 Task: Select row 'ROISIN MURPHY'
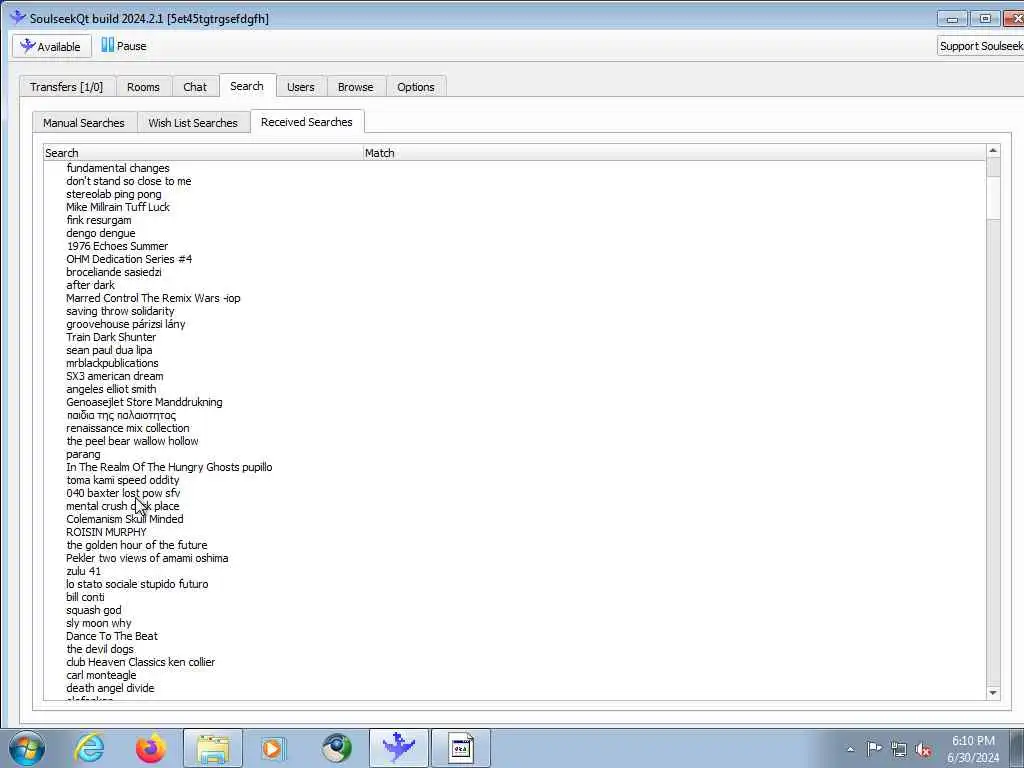[514, 532]
